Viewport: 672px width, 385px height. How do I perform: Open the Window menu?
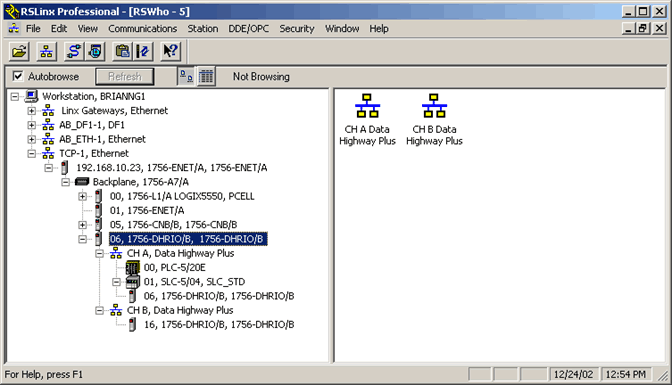(x=342, y=29)
